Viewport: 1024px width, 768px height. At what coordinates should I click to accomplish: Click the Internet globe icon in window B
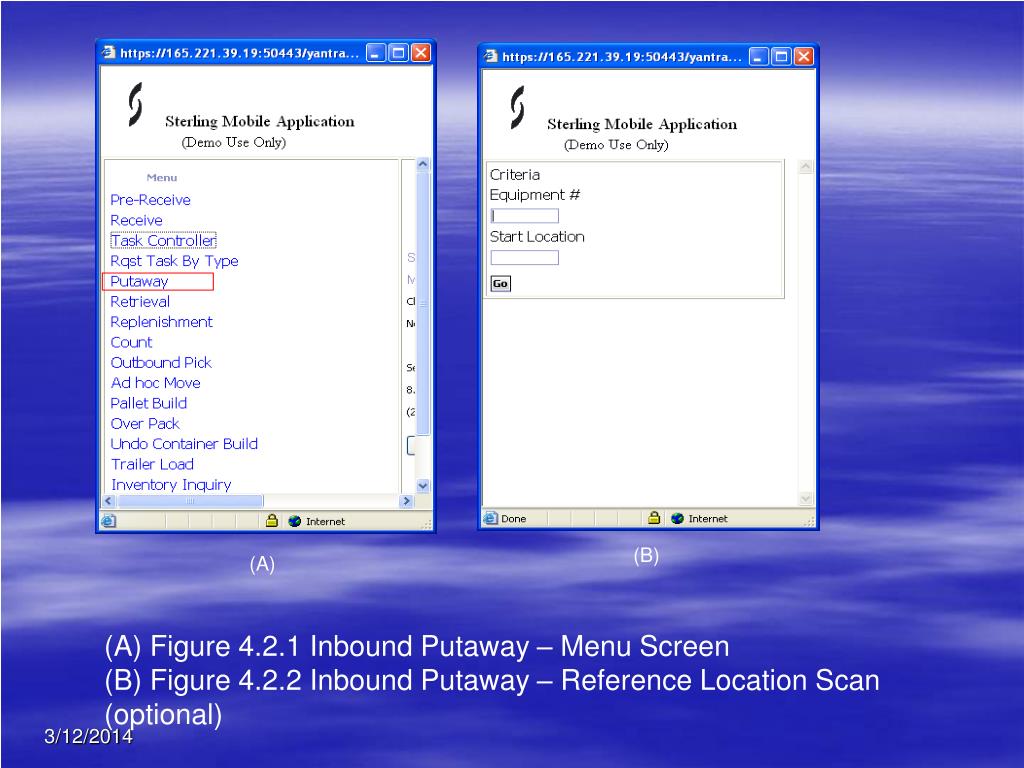(x=677, y=519)
